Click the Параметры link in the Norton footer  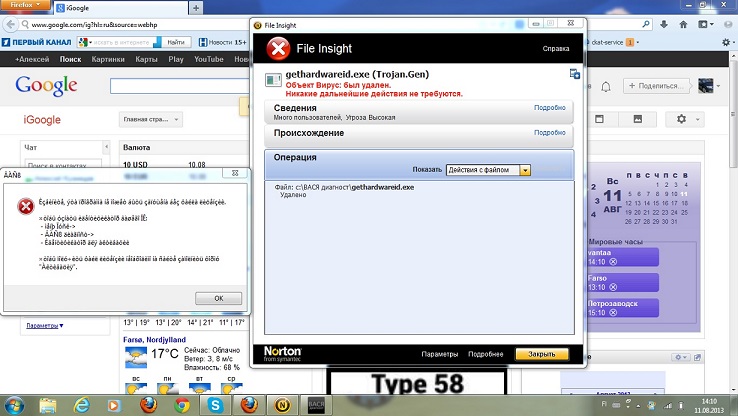(x=440, y=354)
